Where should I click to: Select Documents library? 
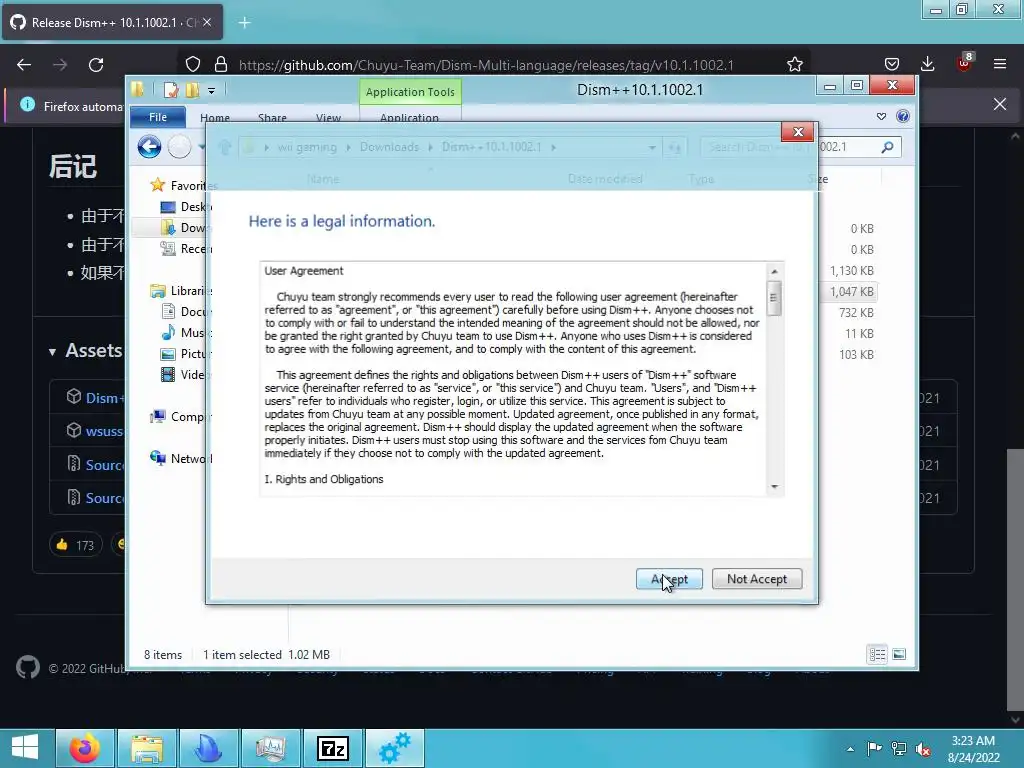185,312
